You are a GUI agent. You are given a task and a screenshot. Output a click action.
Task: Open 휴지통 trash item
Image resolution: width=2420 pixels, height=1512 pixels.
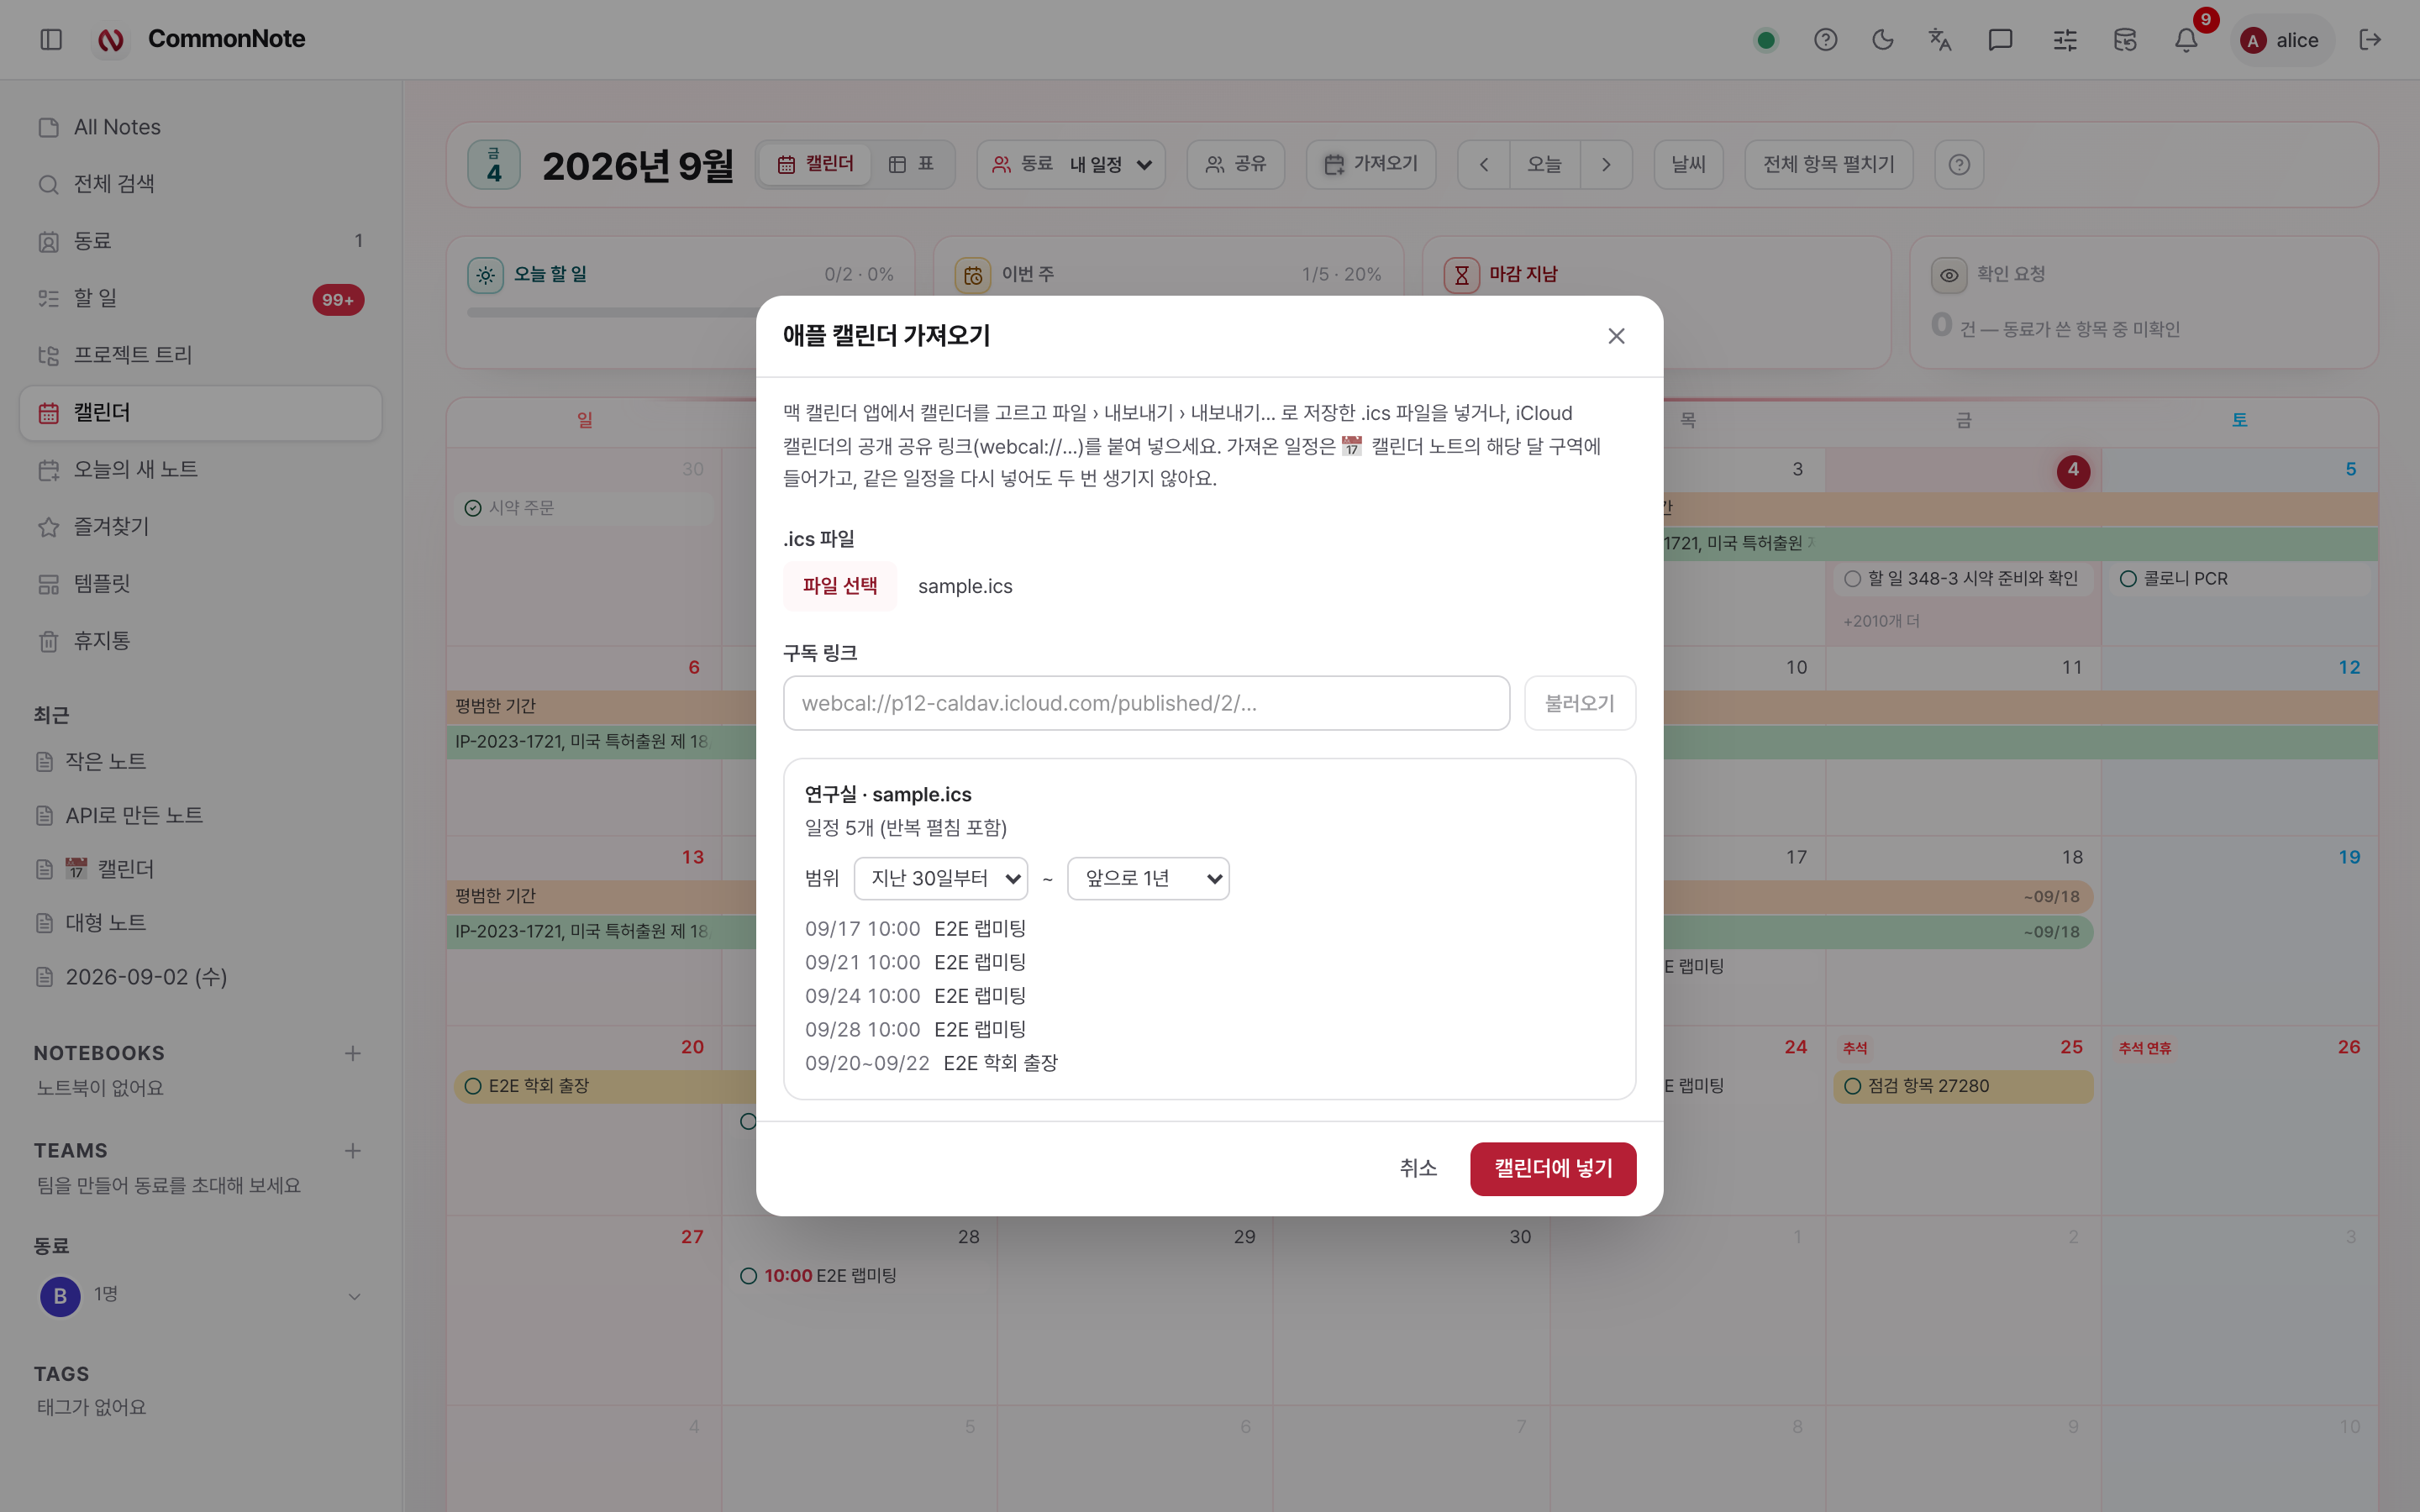(x=200, y=640)
